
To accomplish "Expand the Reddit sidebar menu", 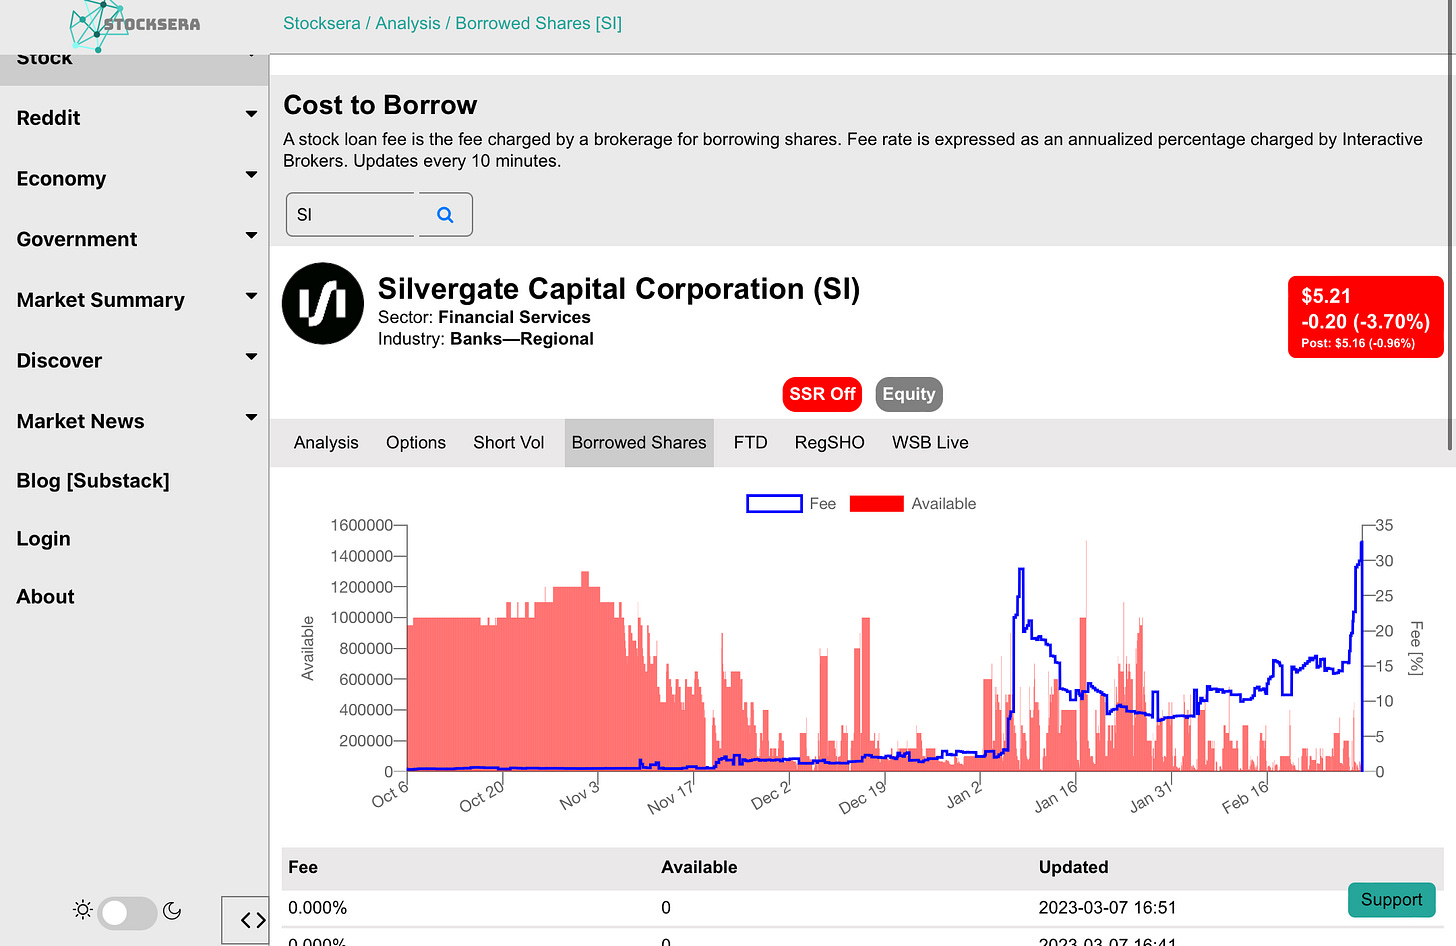I will pyautogui.click(x=134, y=117).
